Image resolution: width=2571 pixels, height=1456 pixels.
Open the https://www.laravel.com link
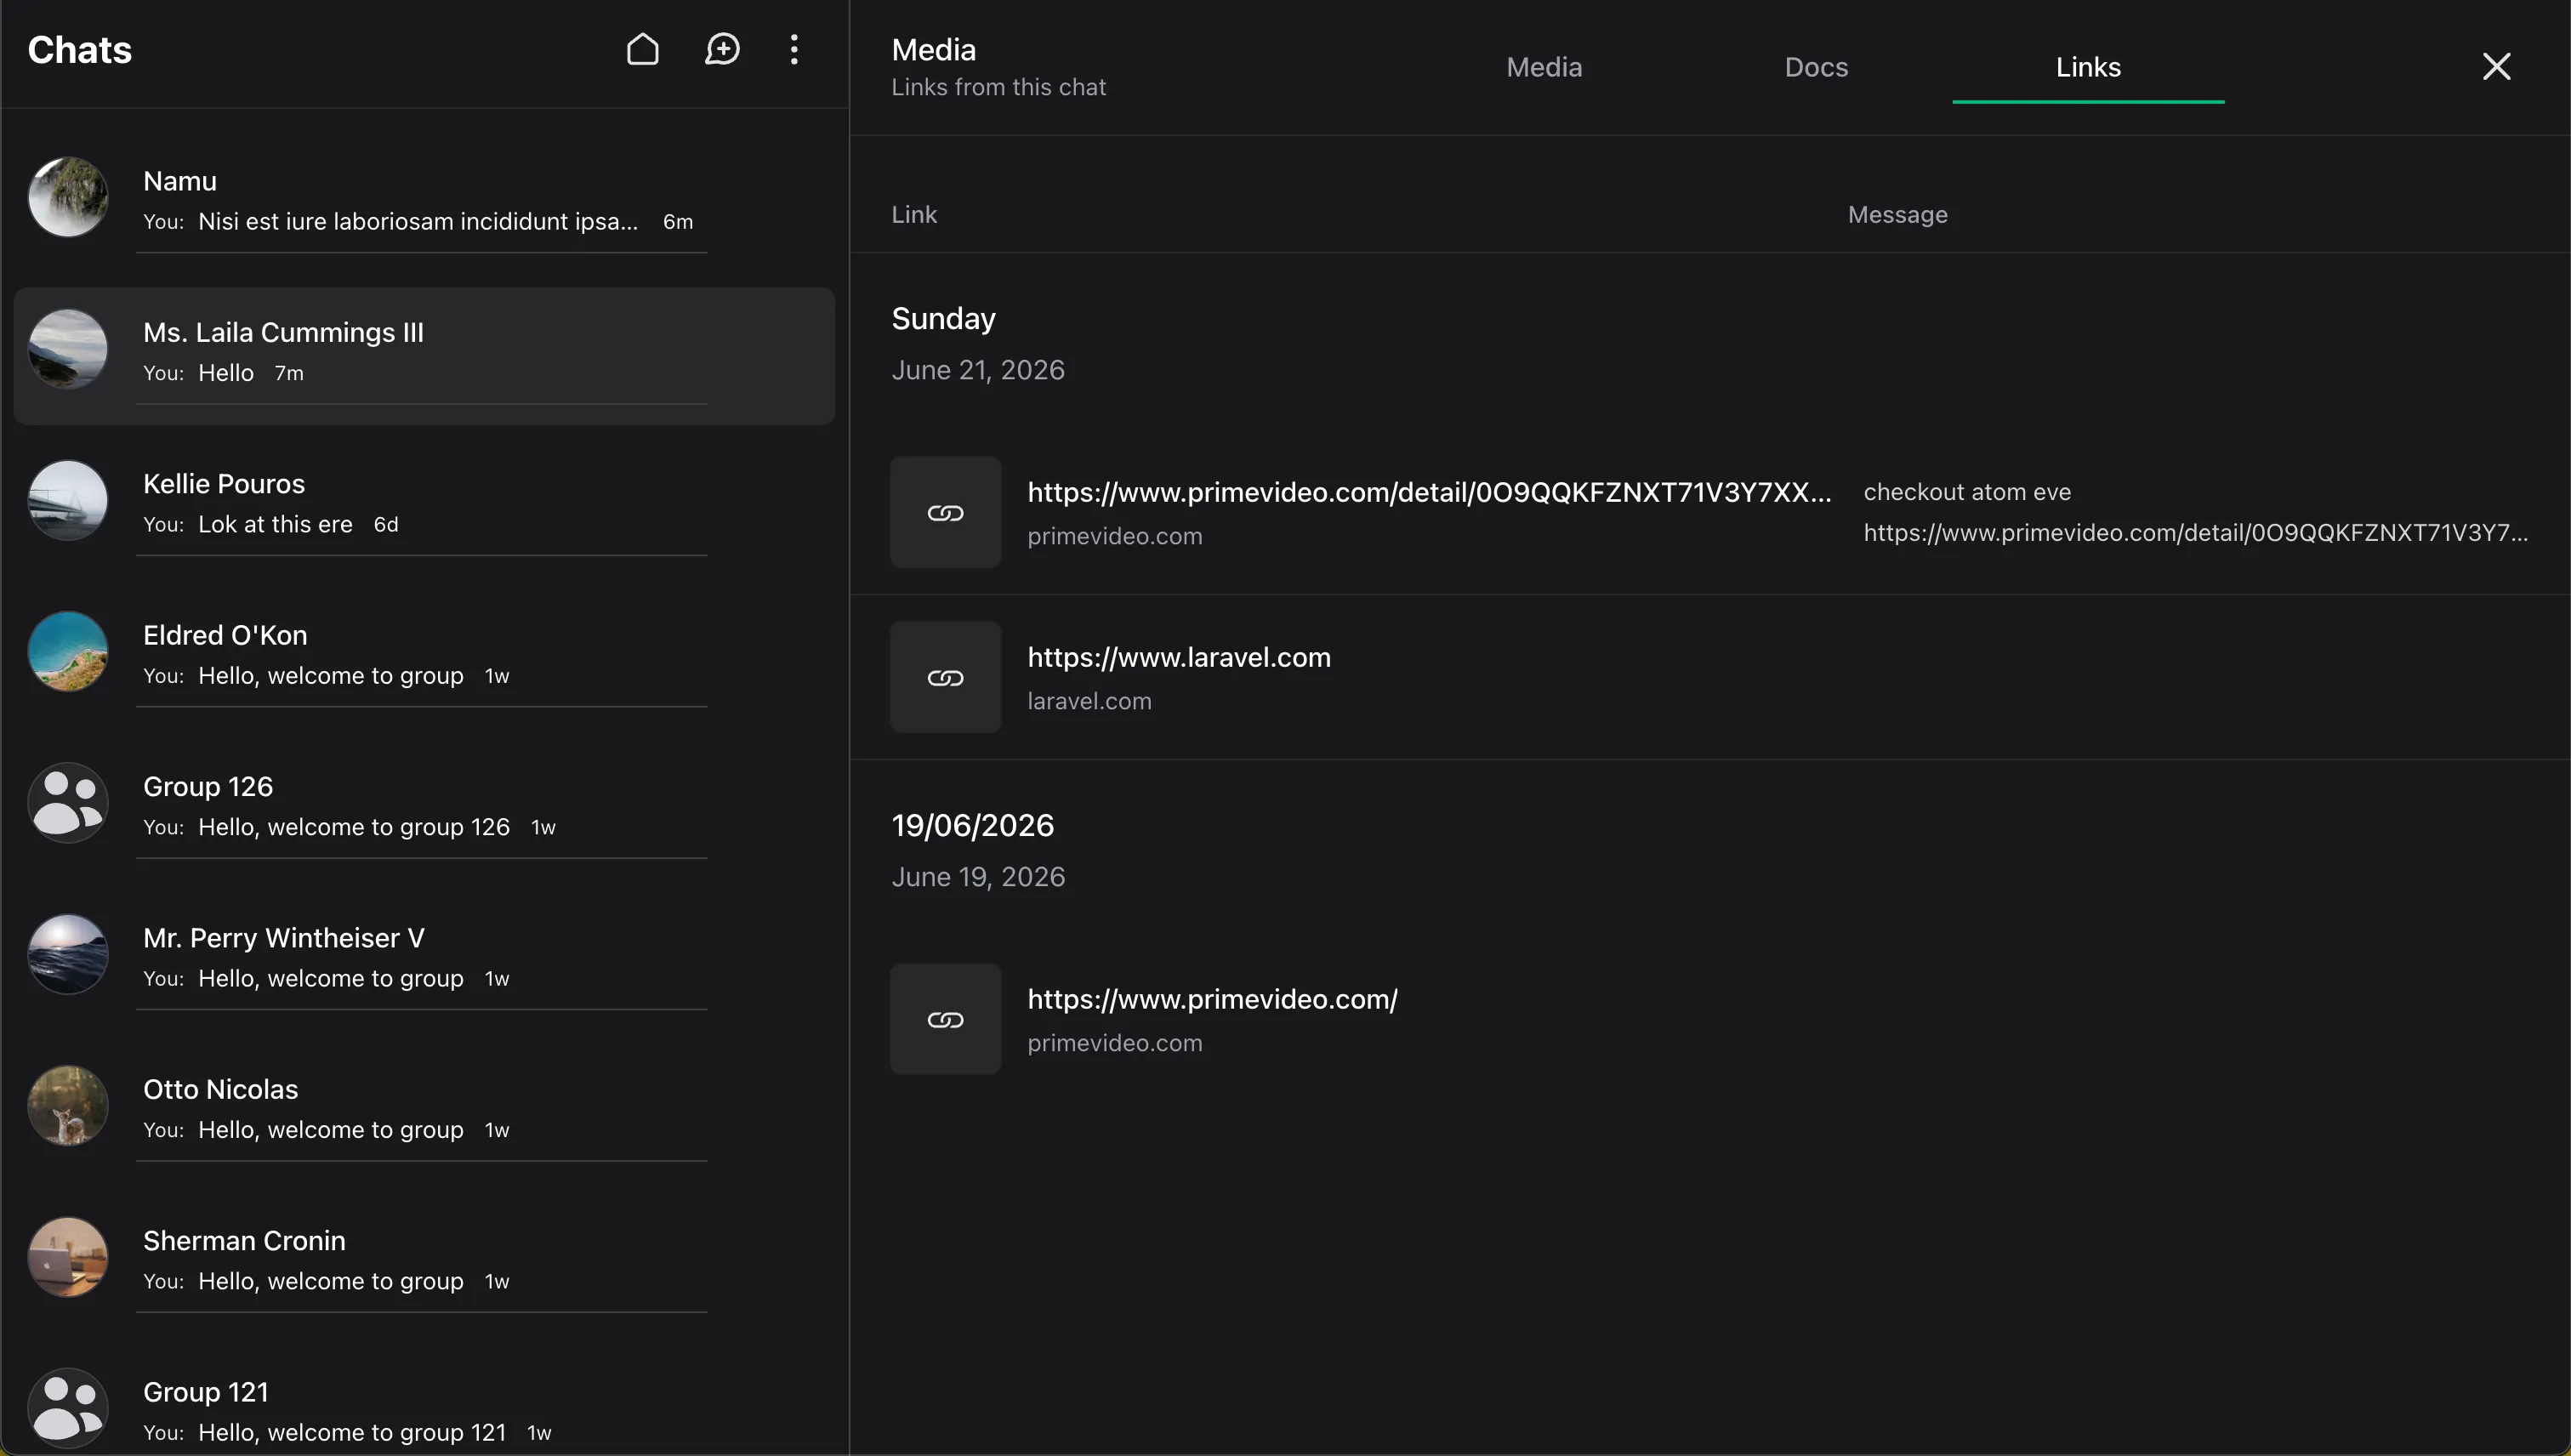pyautogui.click(x=1179, y=657)
